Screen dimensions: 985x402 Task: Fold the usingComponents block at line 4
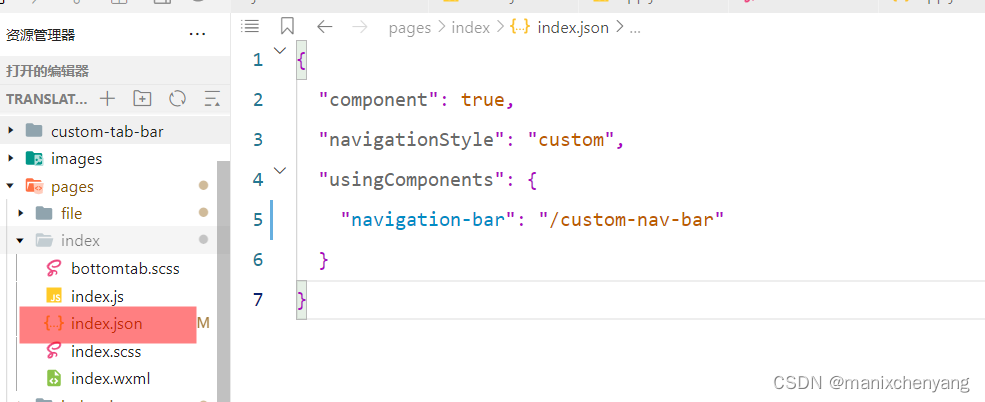pyautogui.click(x=280, y=170)
